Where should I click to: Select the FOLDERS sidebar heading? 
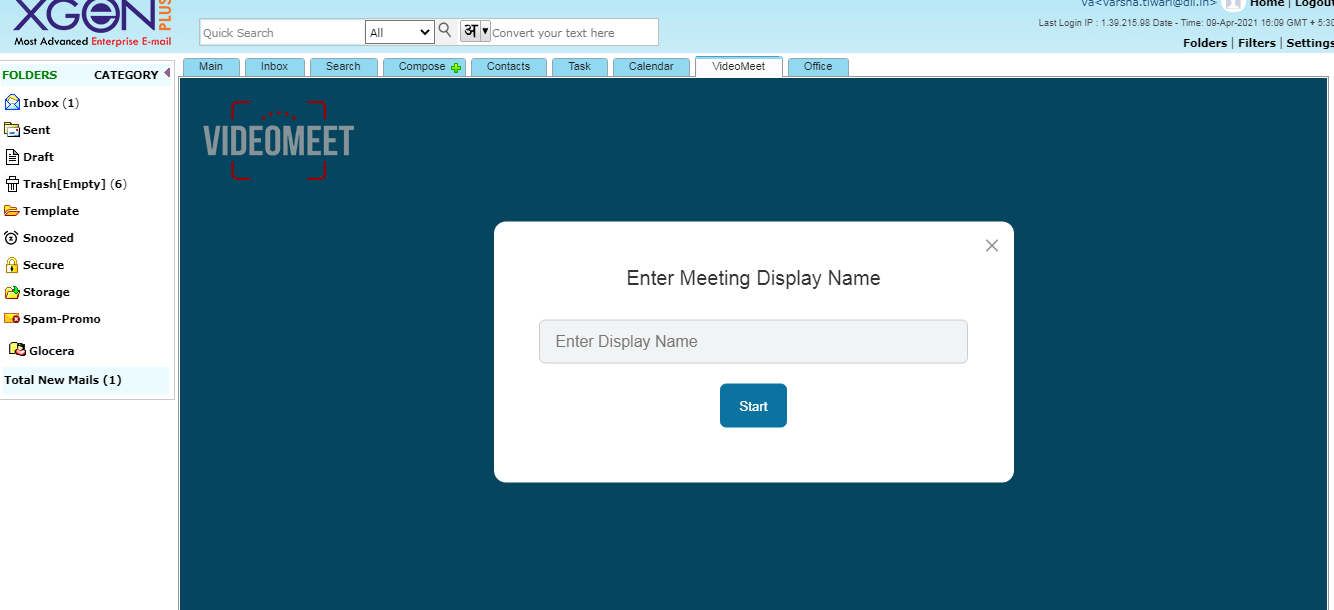tap(30, 75)
